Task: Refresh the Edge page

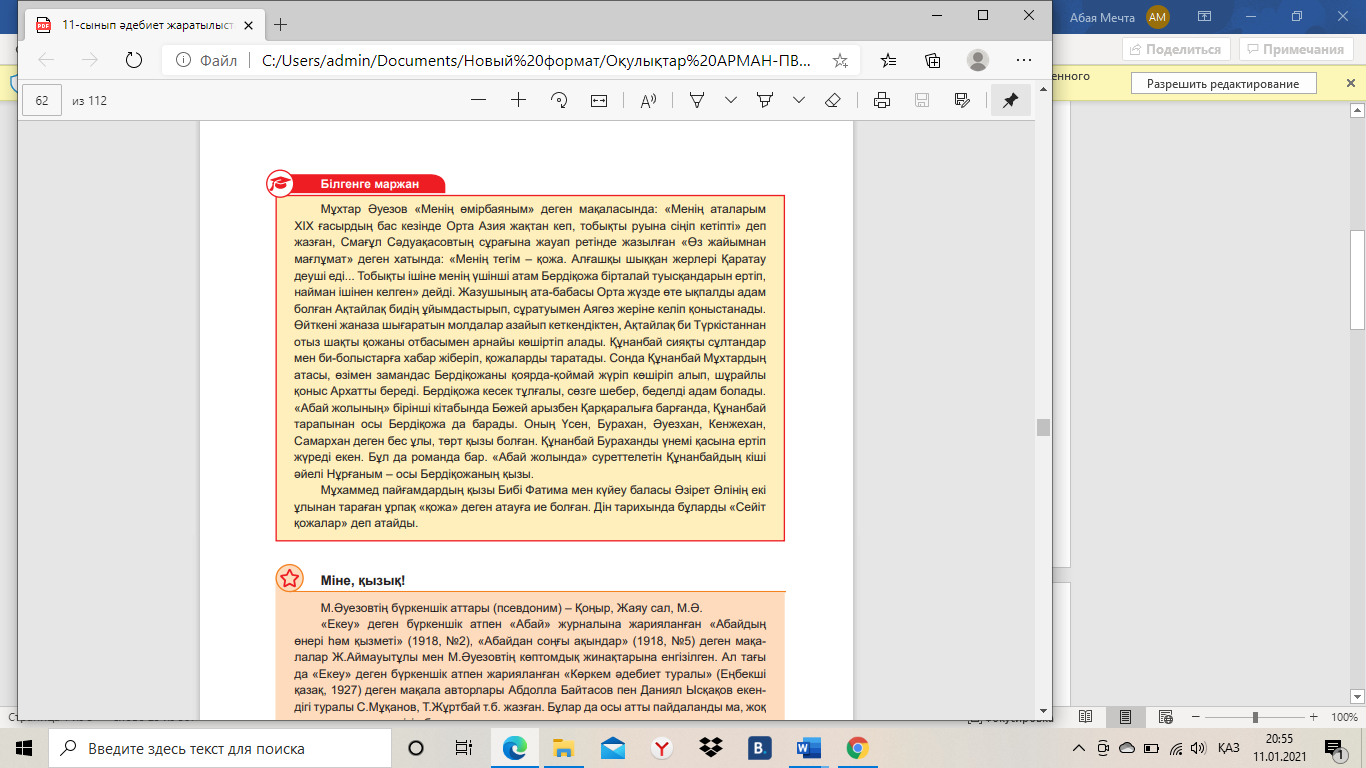Action: (134, 60)
